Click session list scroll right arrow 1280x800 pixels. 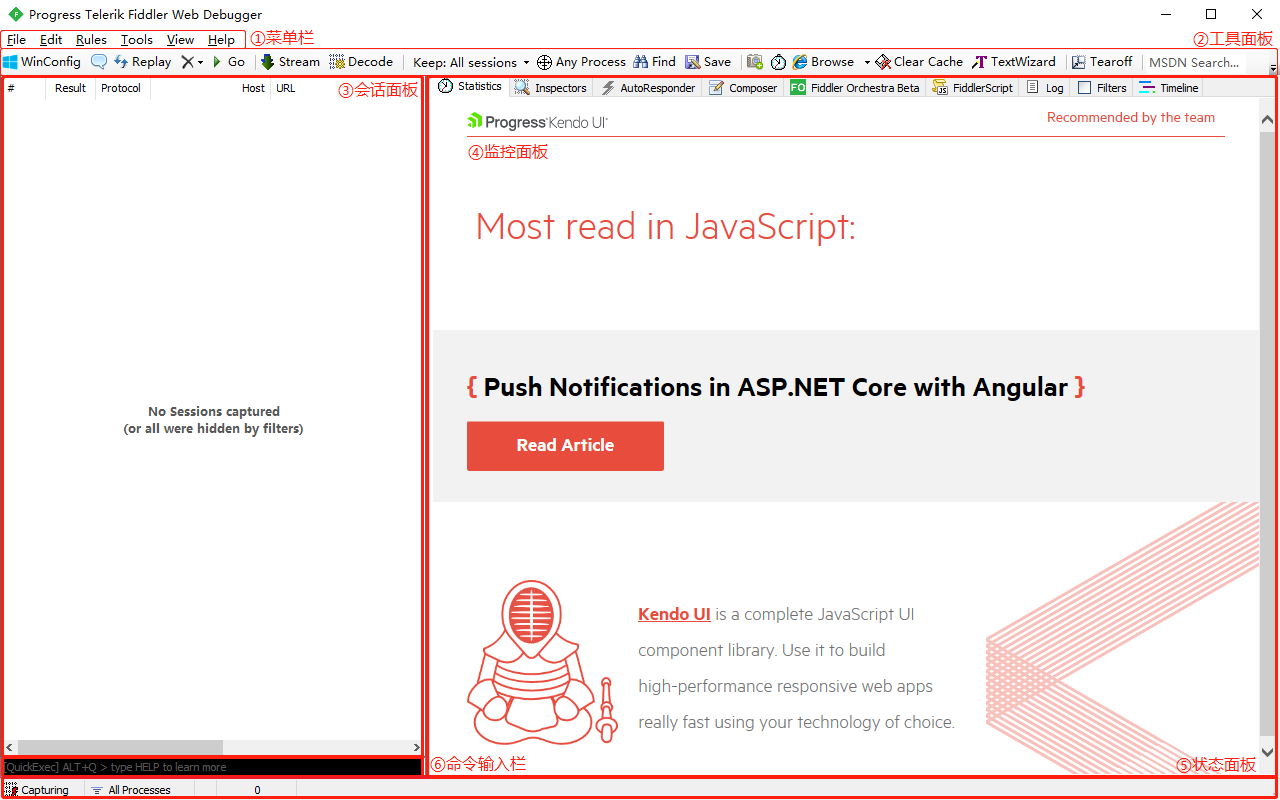point(416,748)
